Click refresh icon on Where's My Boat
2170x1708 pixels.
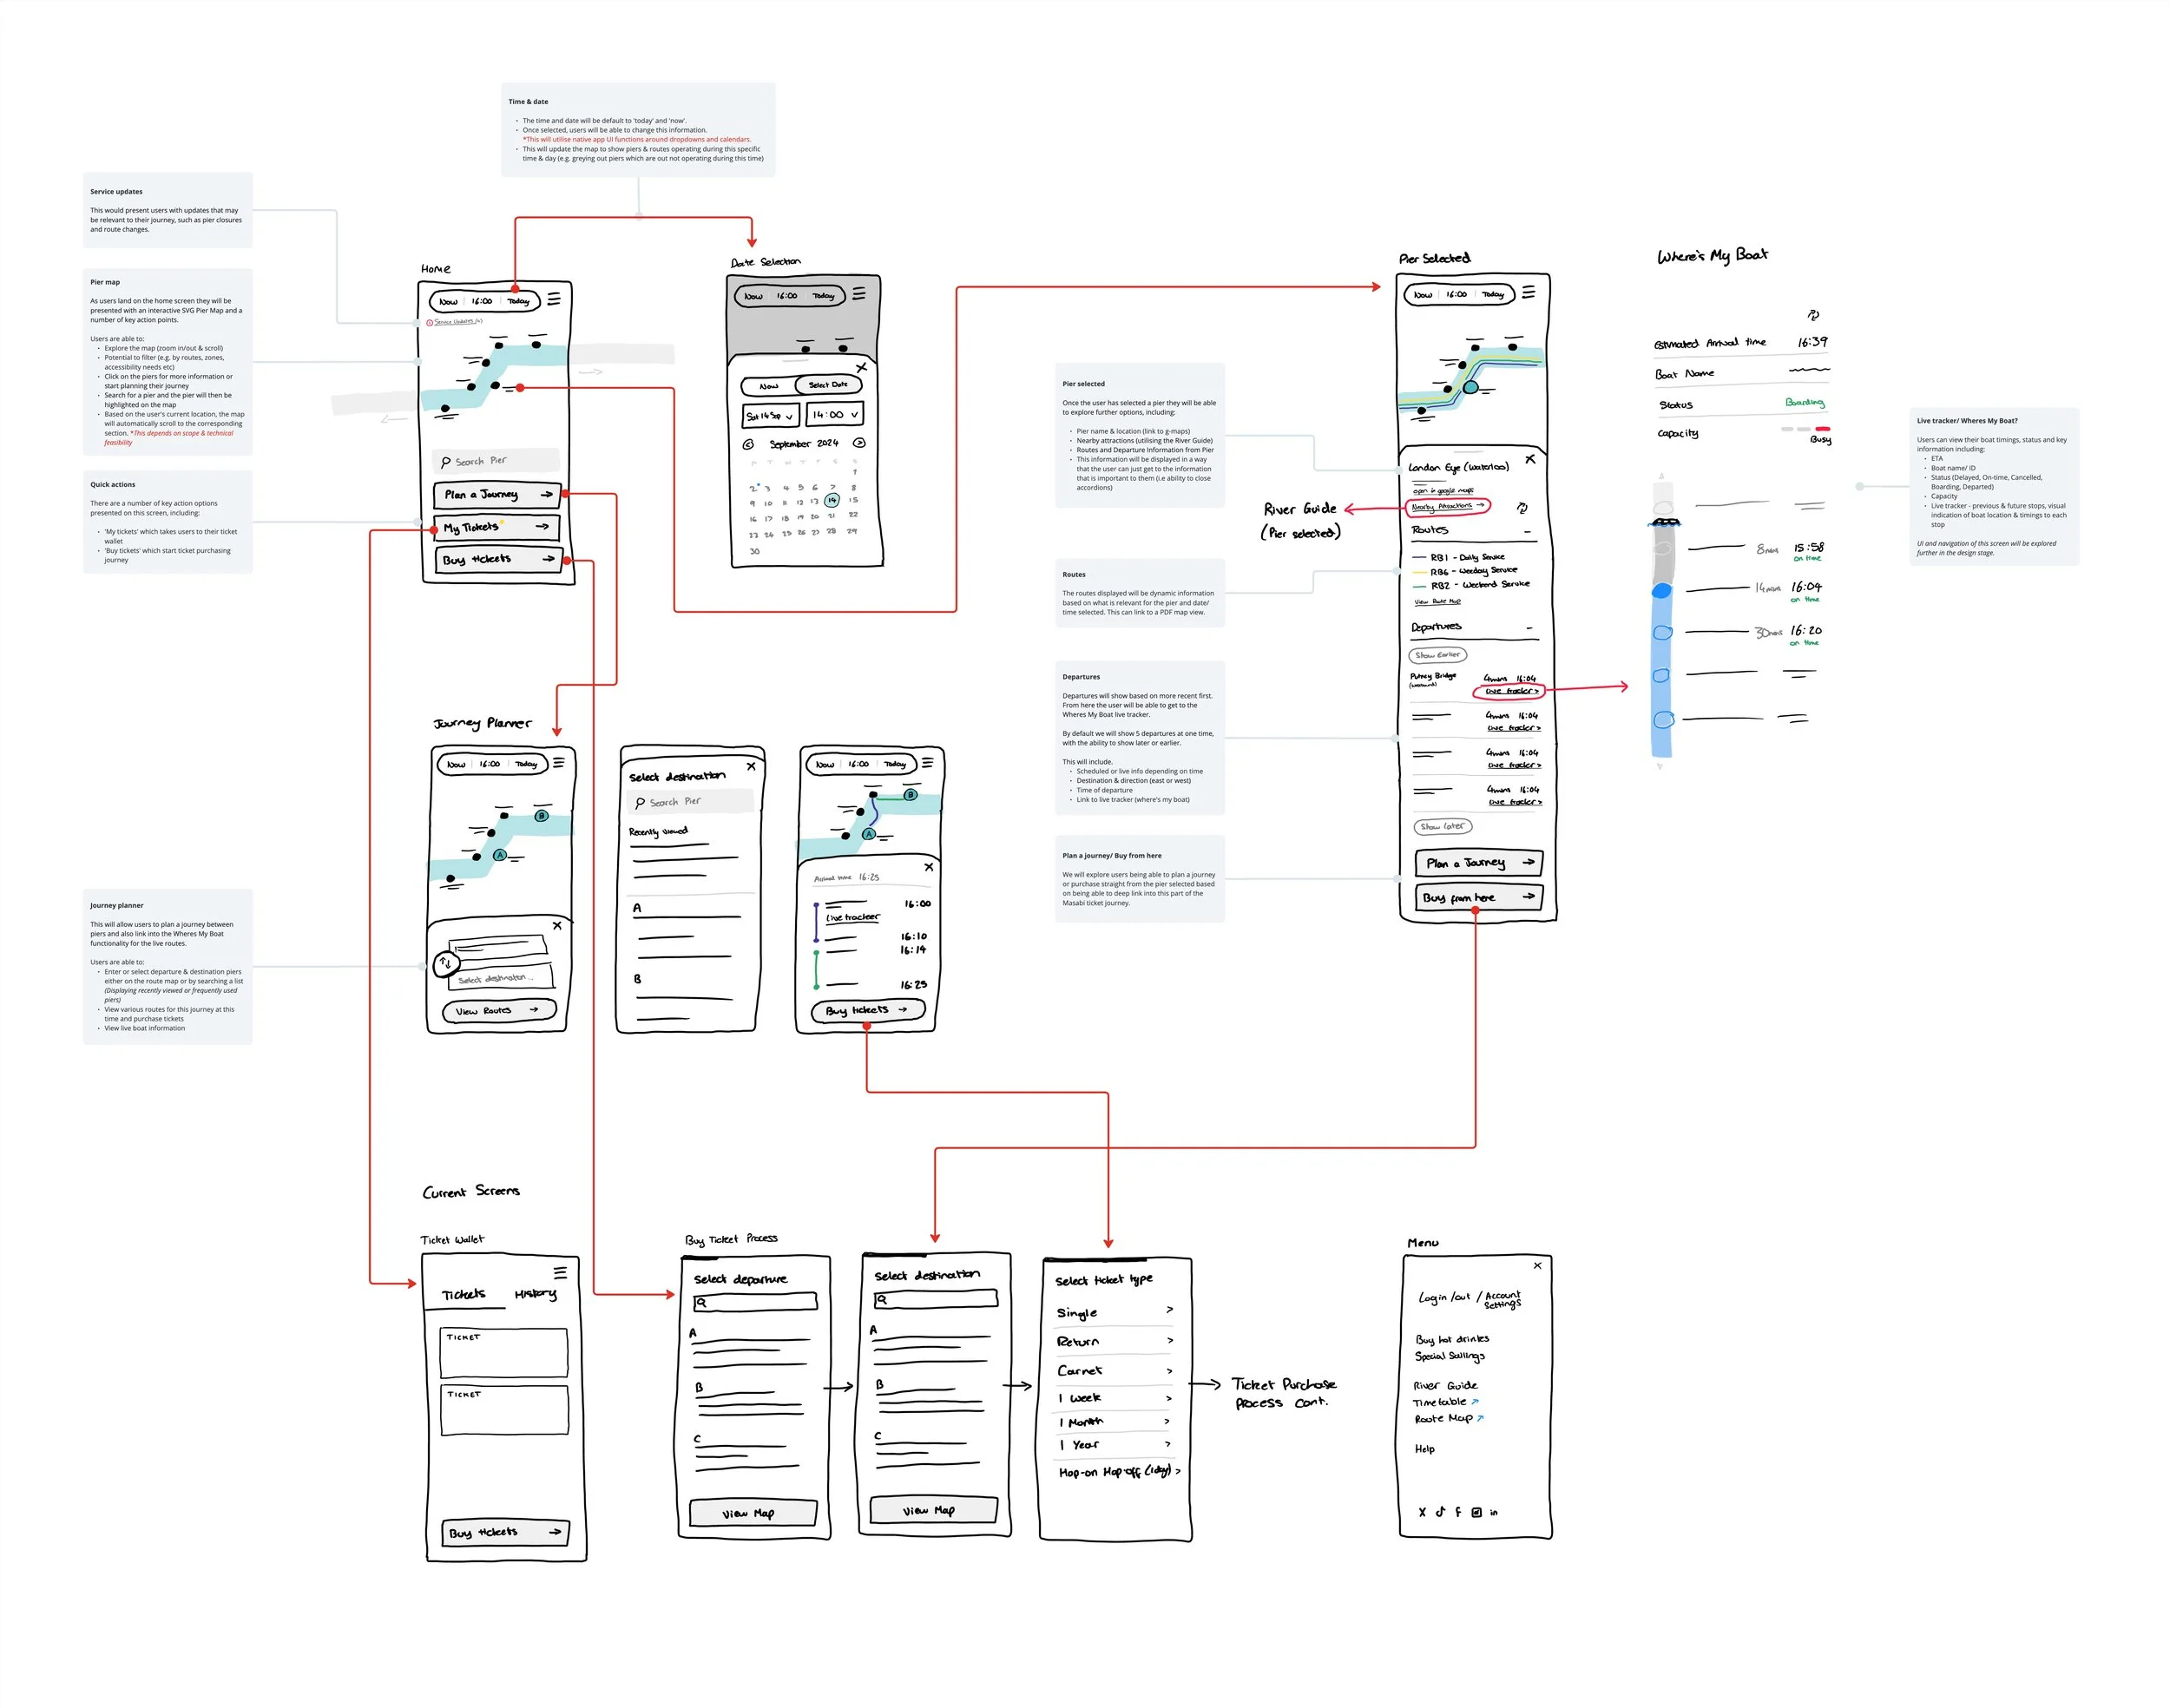(x=1813, y=315)
